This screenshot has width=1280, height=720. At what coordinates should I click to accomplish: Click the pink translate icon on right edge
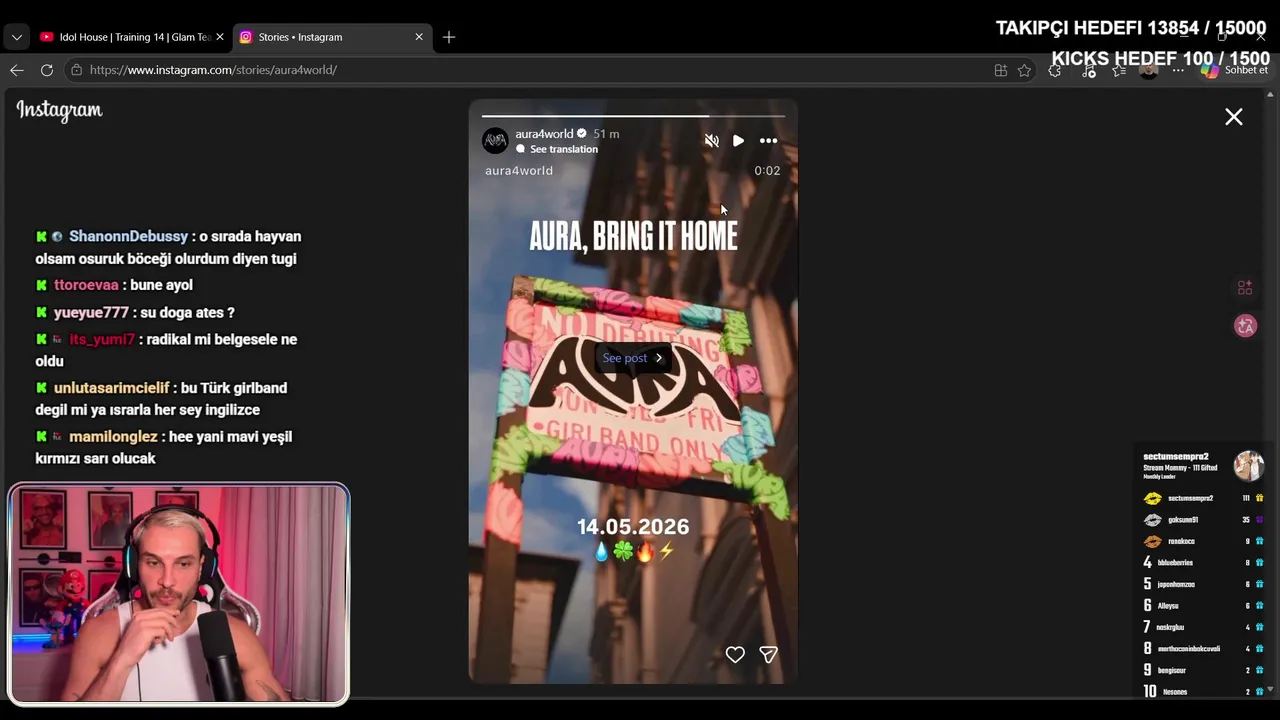coord(1245,326)
